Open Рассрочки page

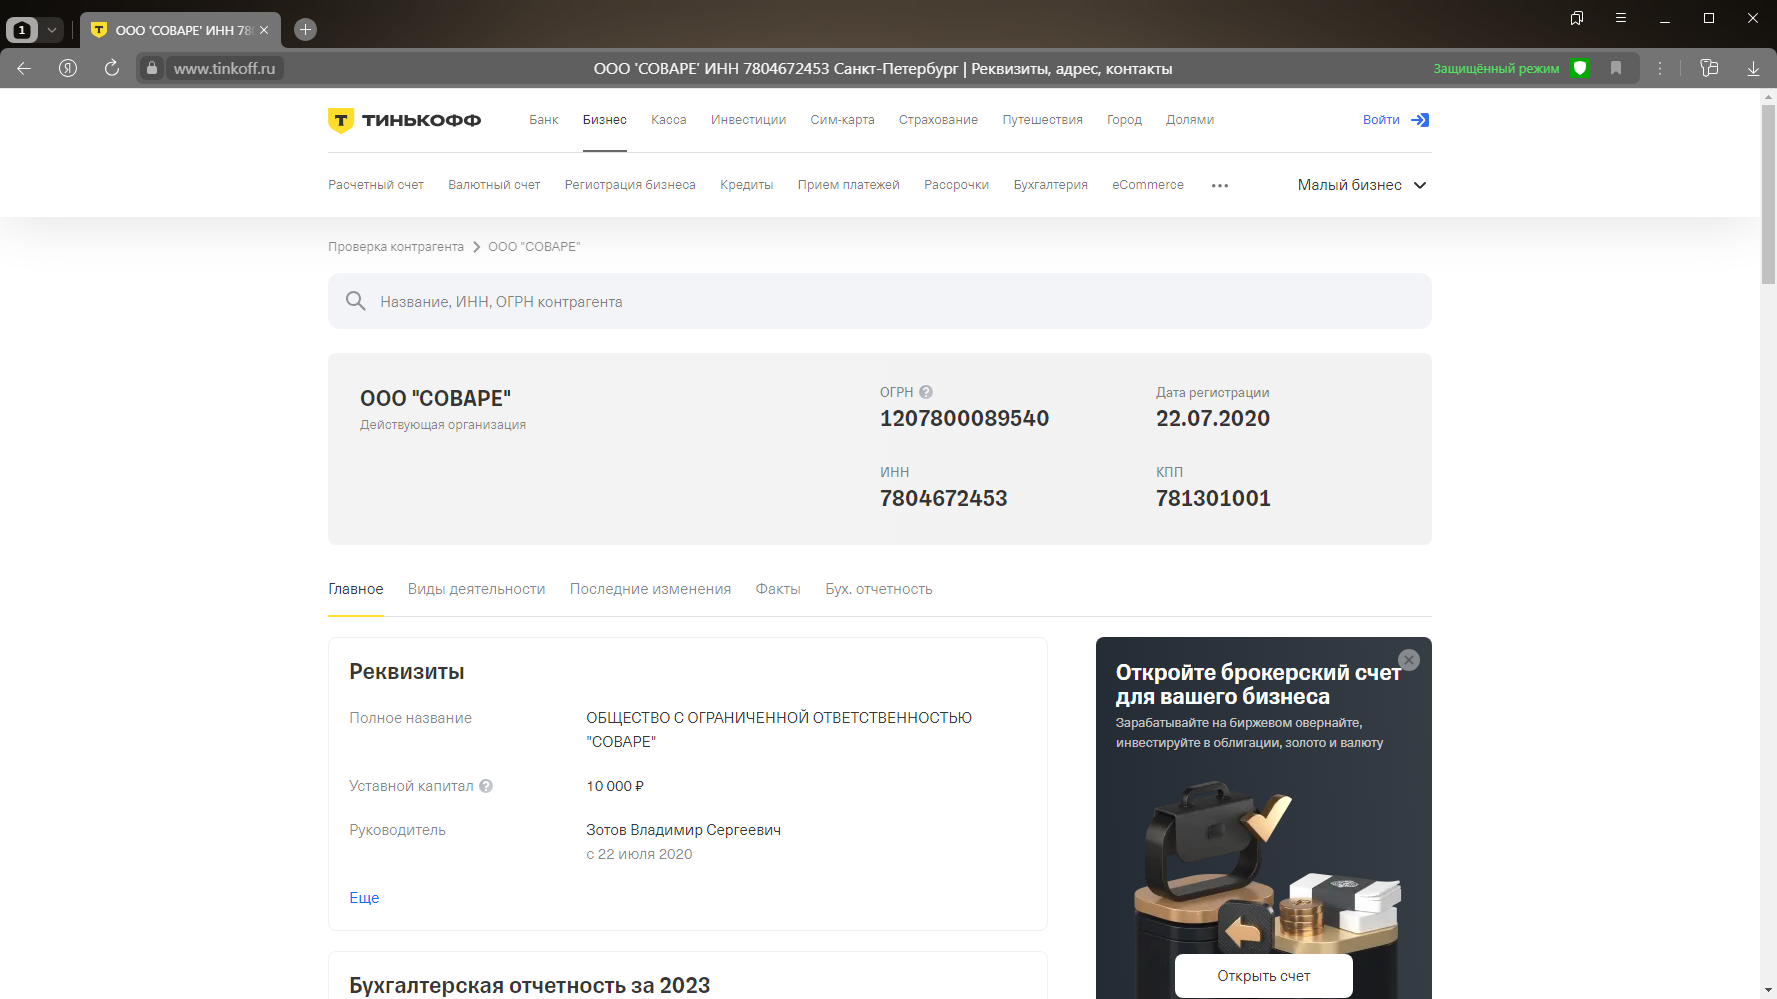pos(957,185)
